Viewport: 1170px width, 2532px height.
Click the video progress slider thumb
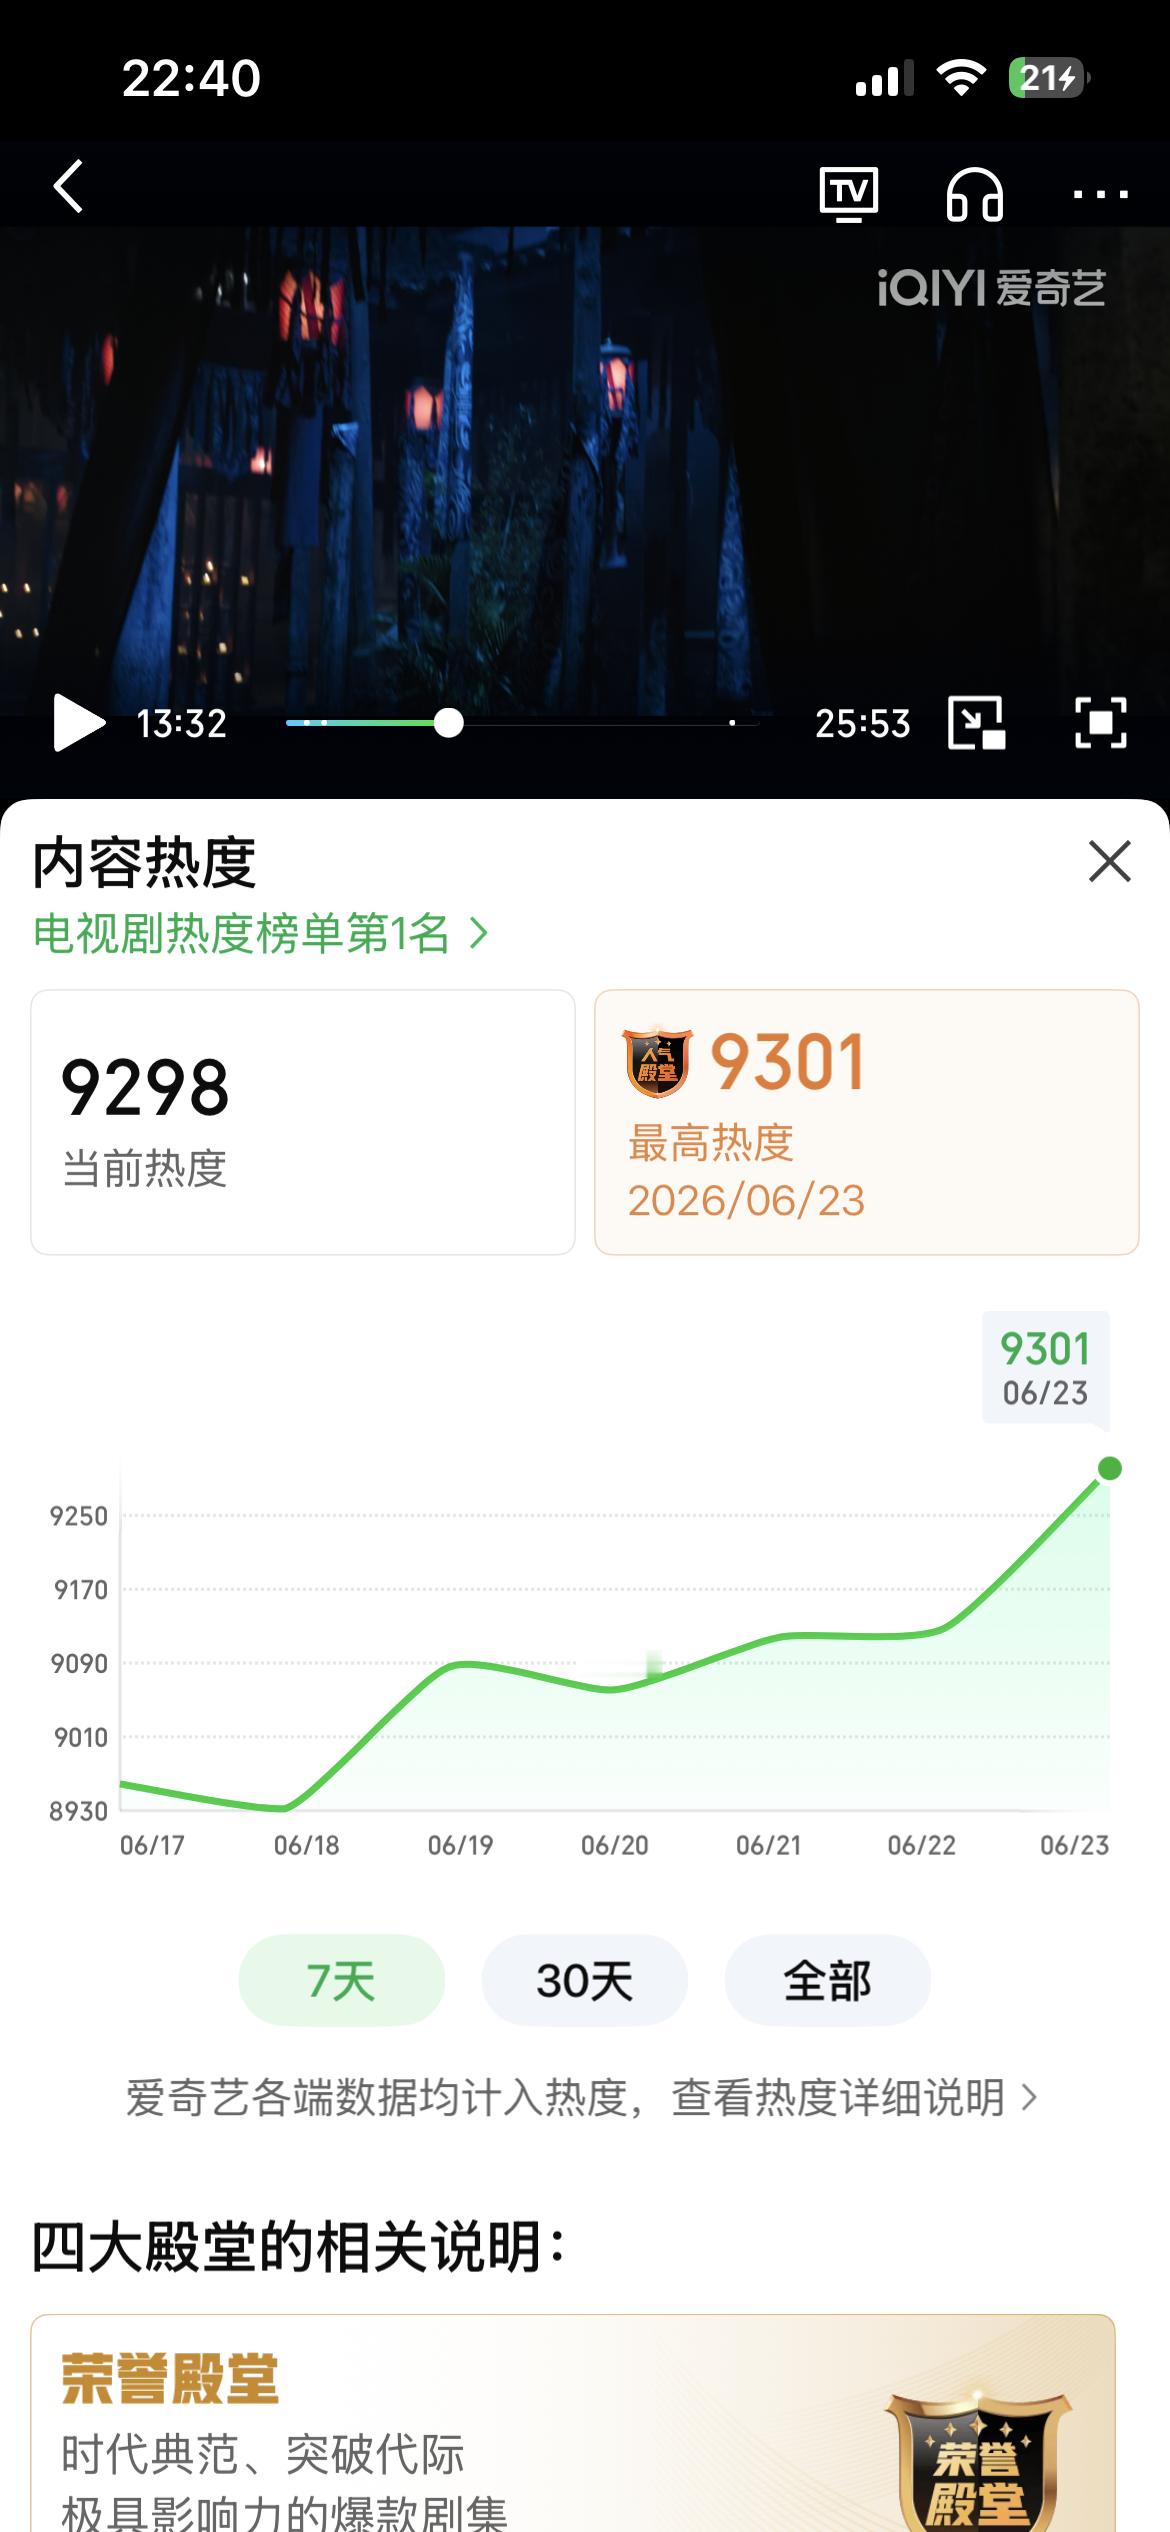pyautogui.click(x=449, y=723)
